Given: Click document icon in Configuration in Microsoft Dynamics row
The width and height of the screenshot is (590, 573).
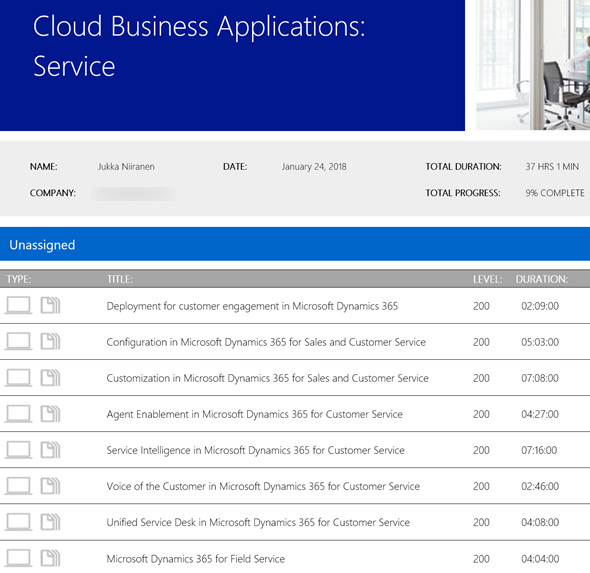Looking at the screenshot, I should 50,341.
